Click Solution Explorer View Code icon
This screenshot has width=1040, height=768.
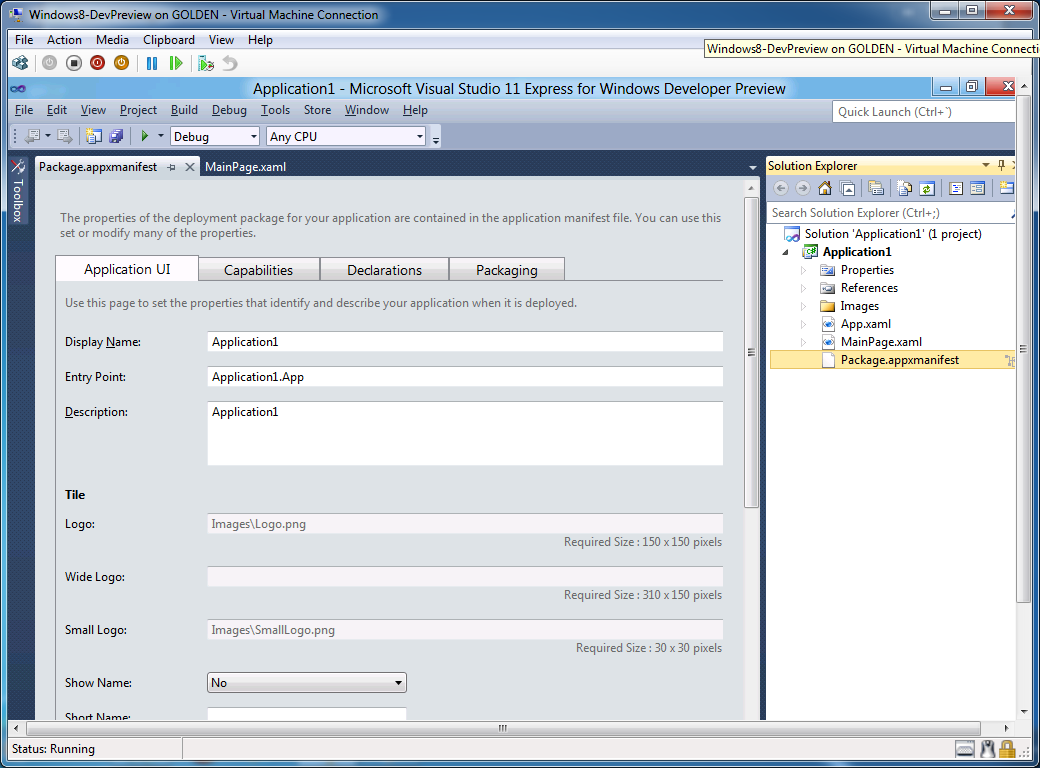(956, 188)
